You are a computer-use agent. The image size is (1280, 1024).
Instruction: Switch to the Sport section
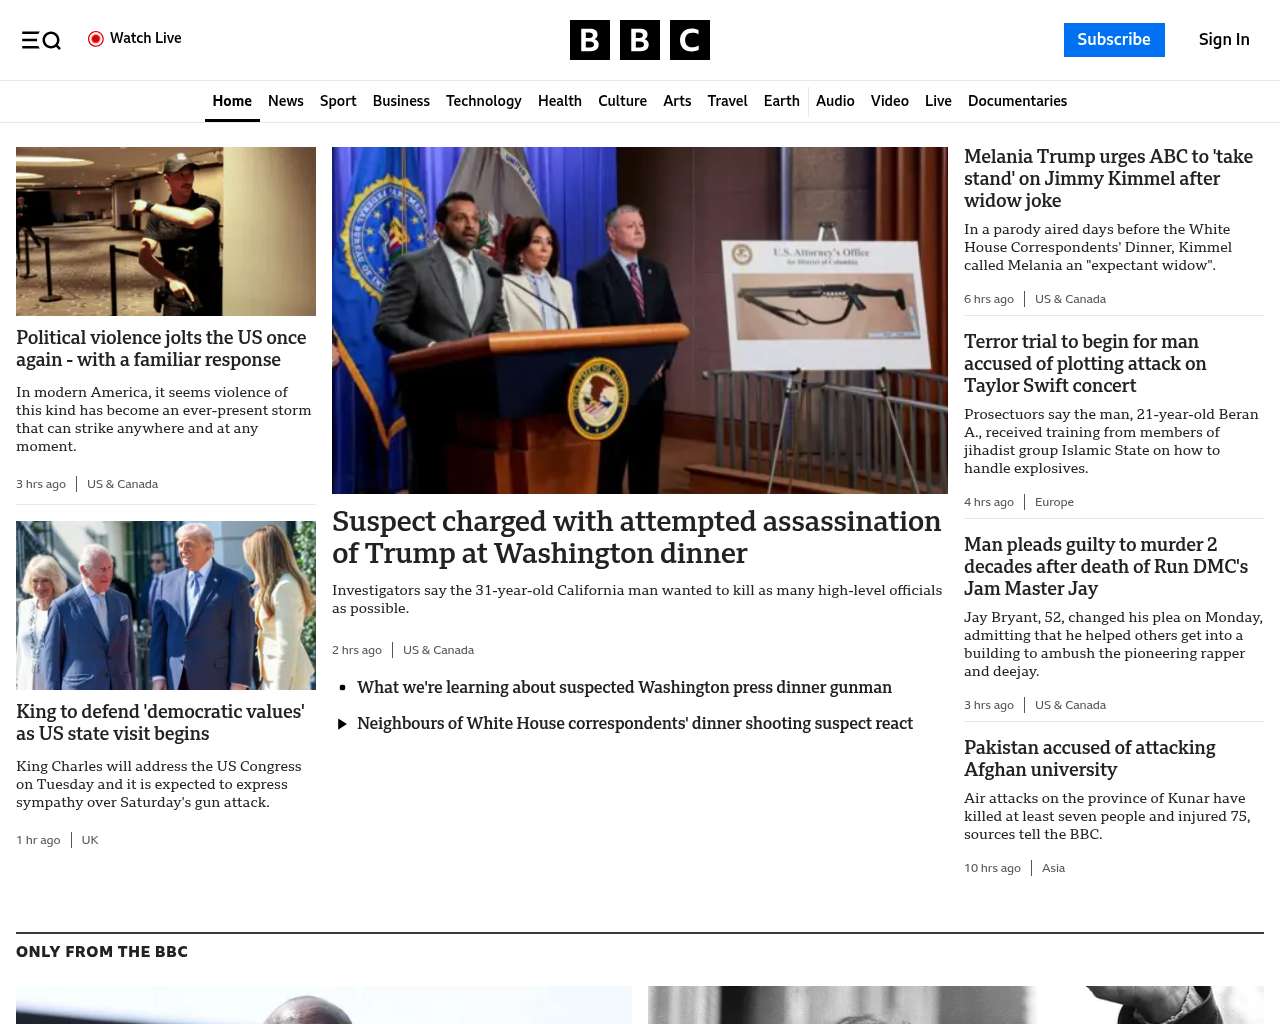[338, 101]
